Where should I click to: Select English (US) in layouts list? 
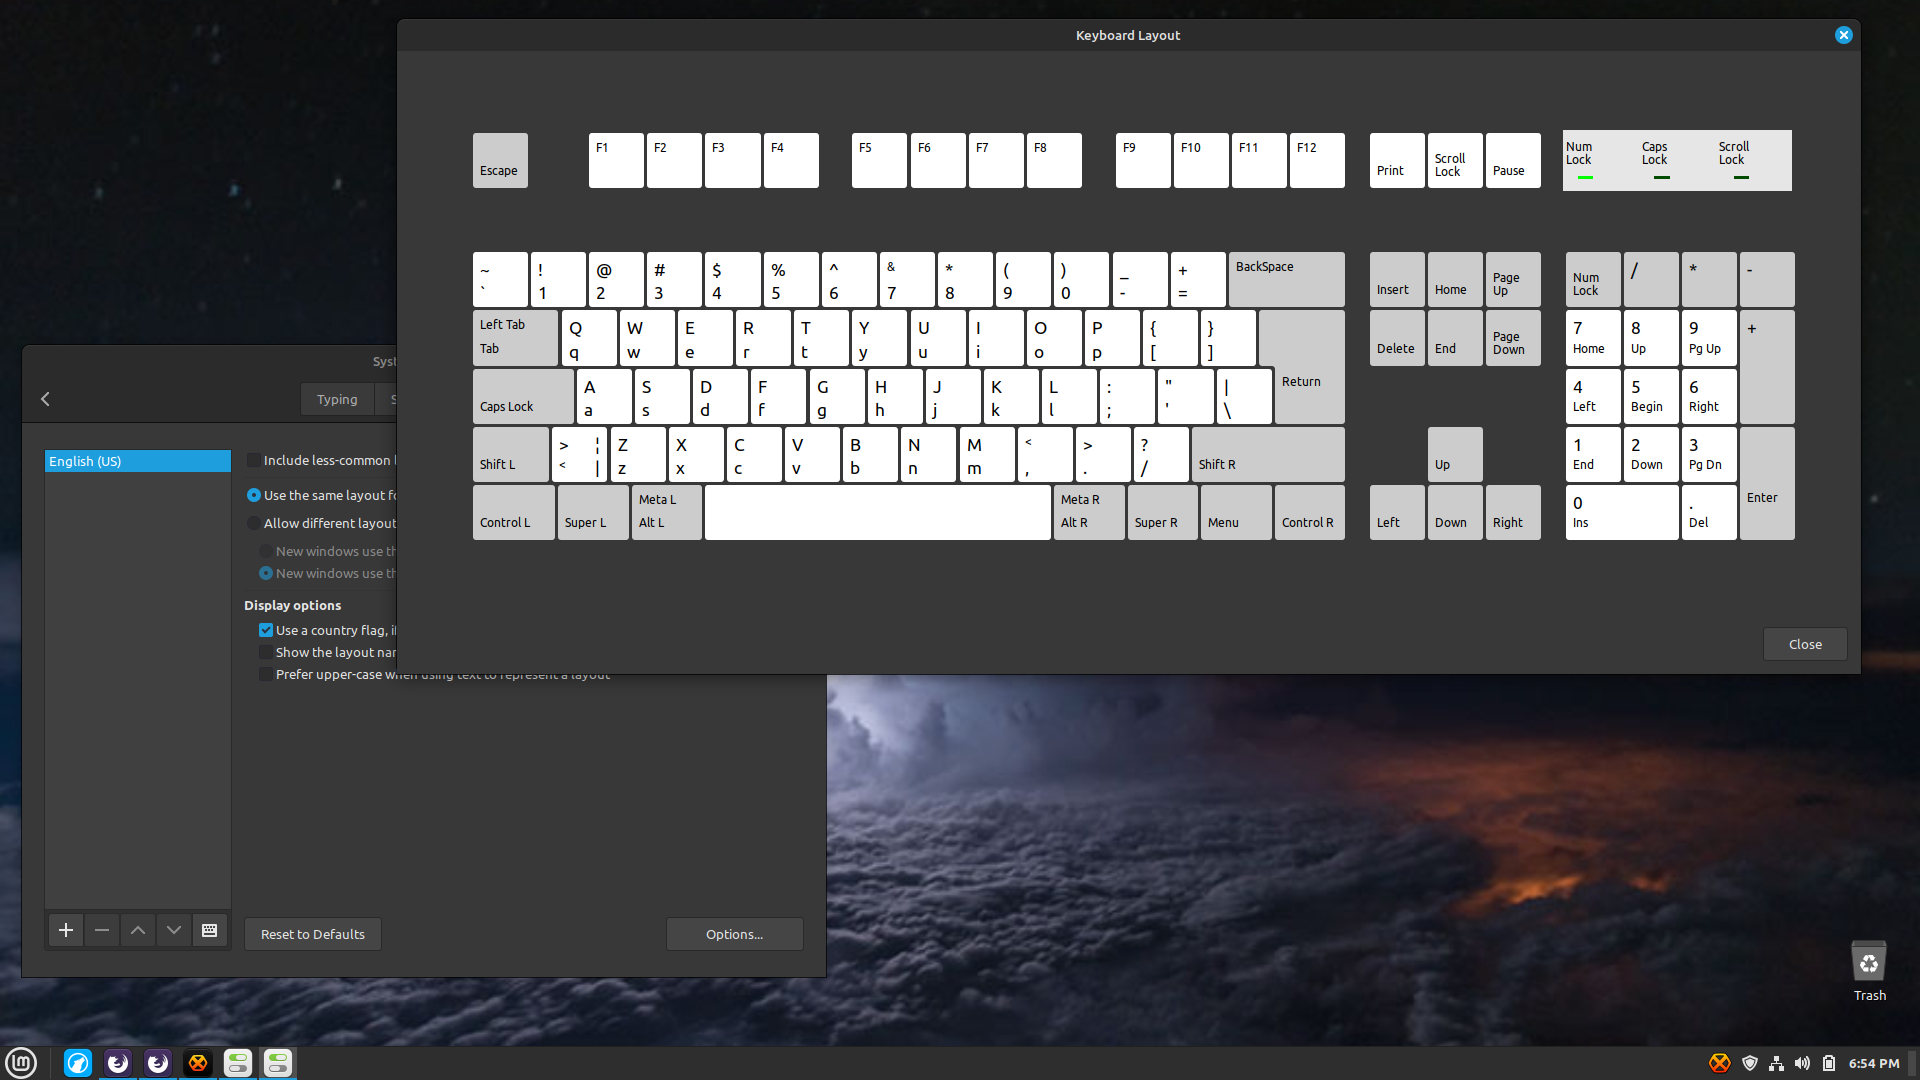tap(138, 461)
